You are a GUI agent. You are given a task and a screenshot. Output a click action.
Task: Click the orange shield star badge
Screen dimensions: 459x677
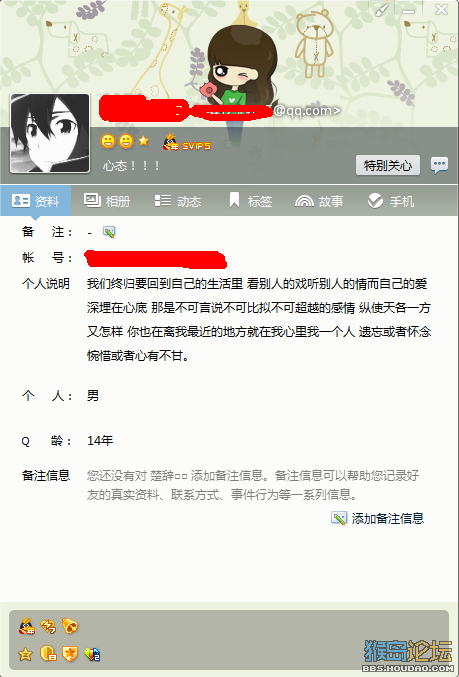tap(70, 654)
